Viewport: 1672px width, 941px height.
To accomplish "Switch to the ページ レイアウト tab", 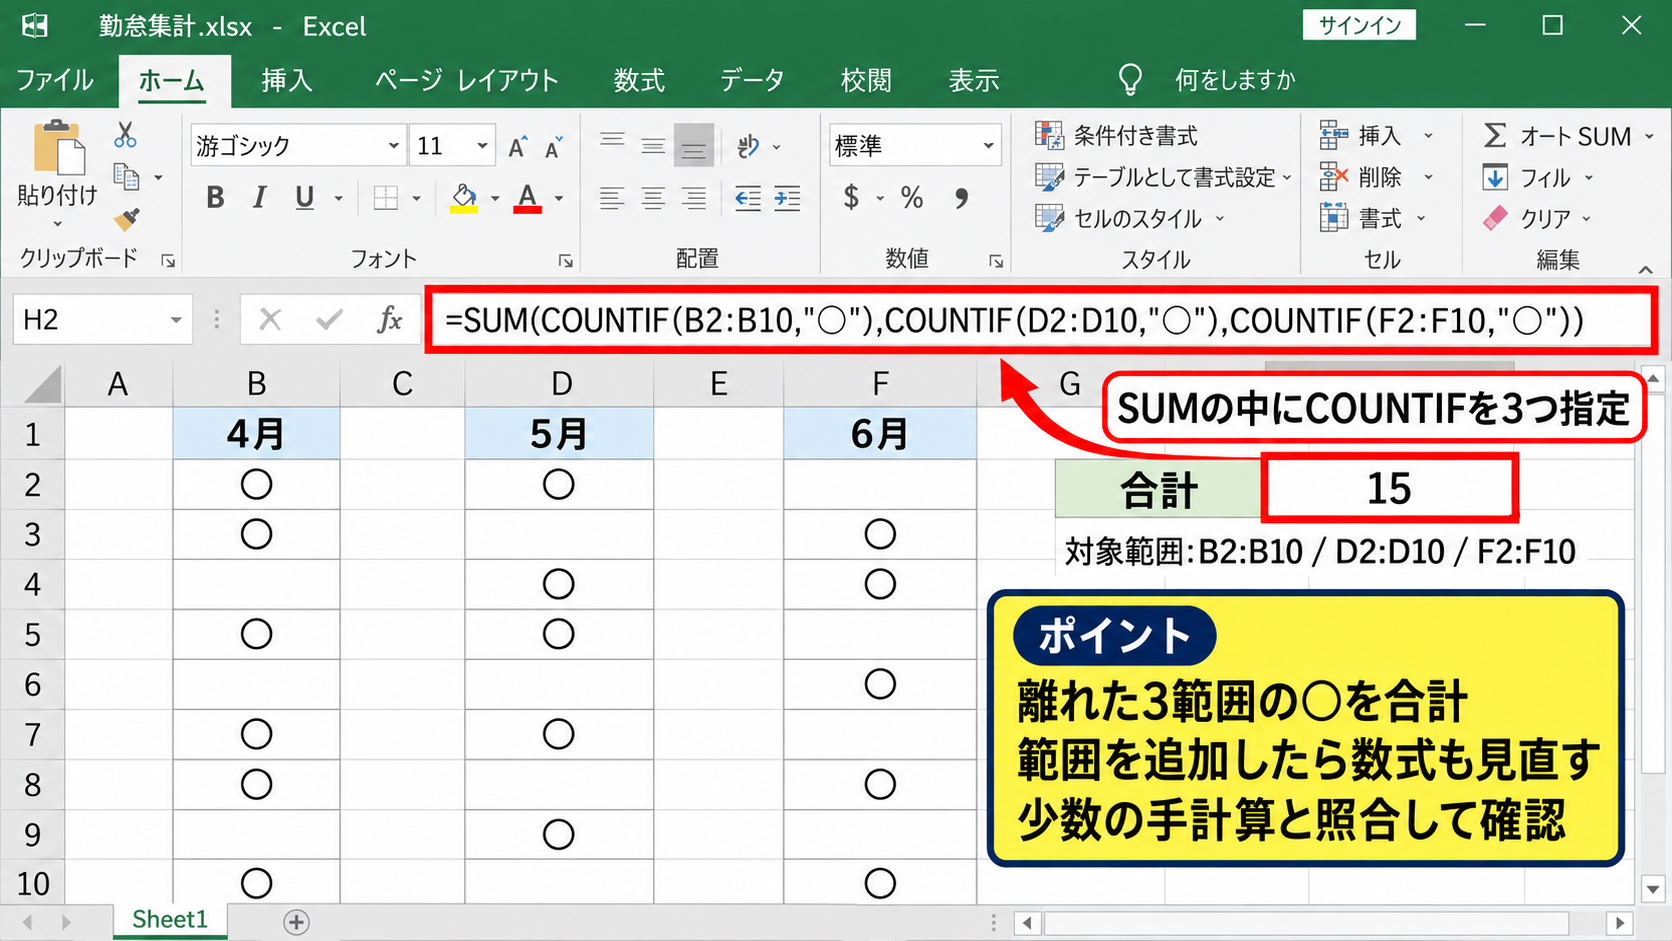I will [466, 80].
